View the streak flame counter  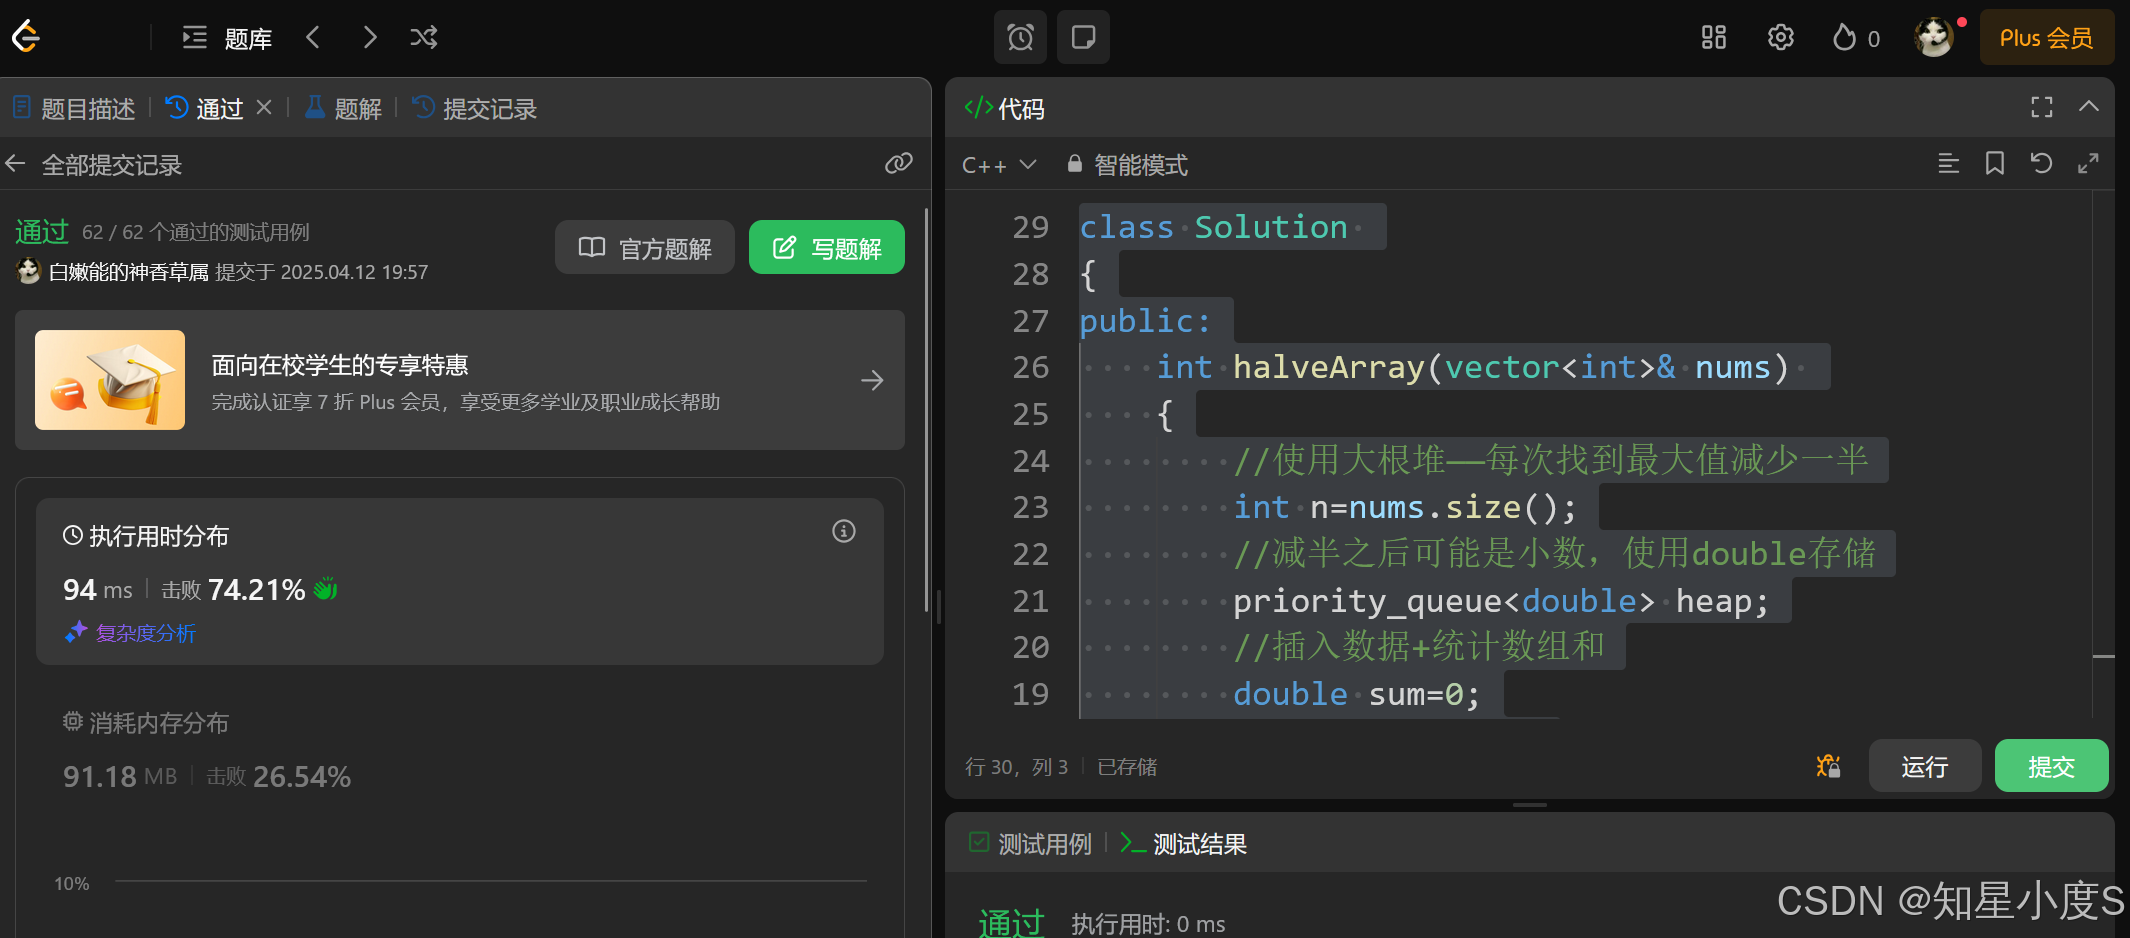1856,38
